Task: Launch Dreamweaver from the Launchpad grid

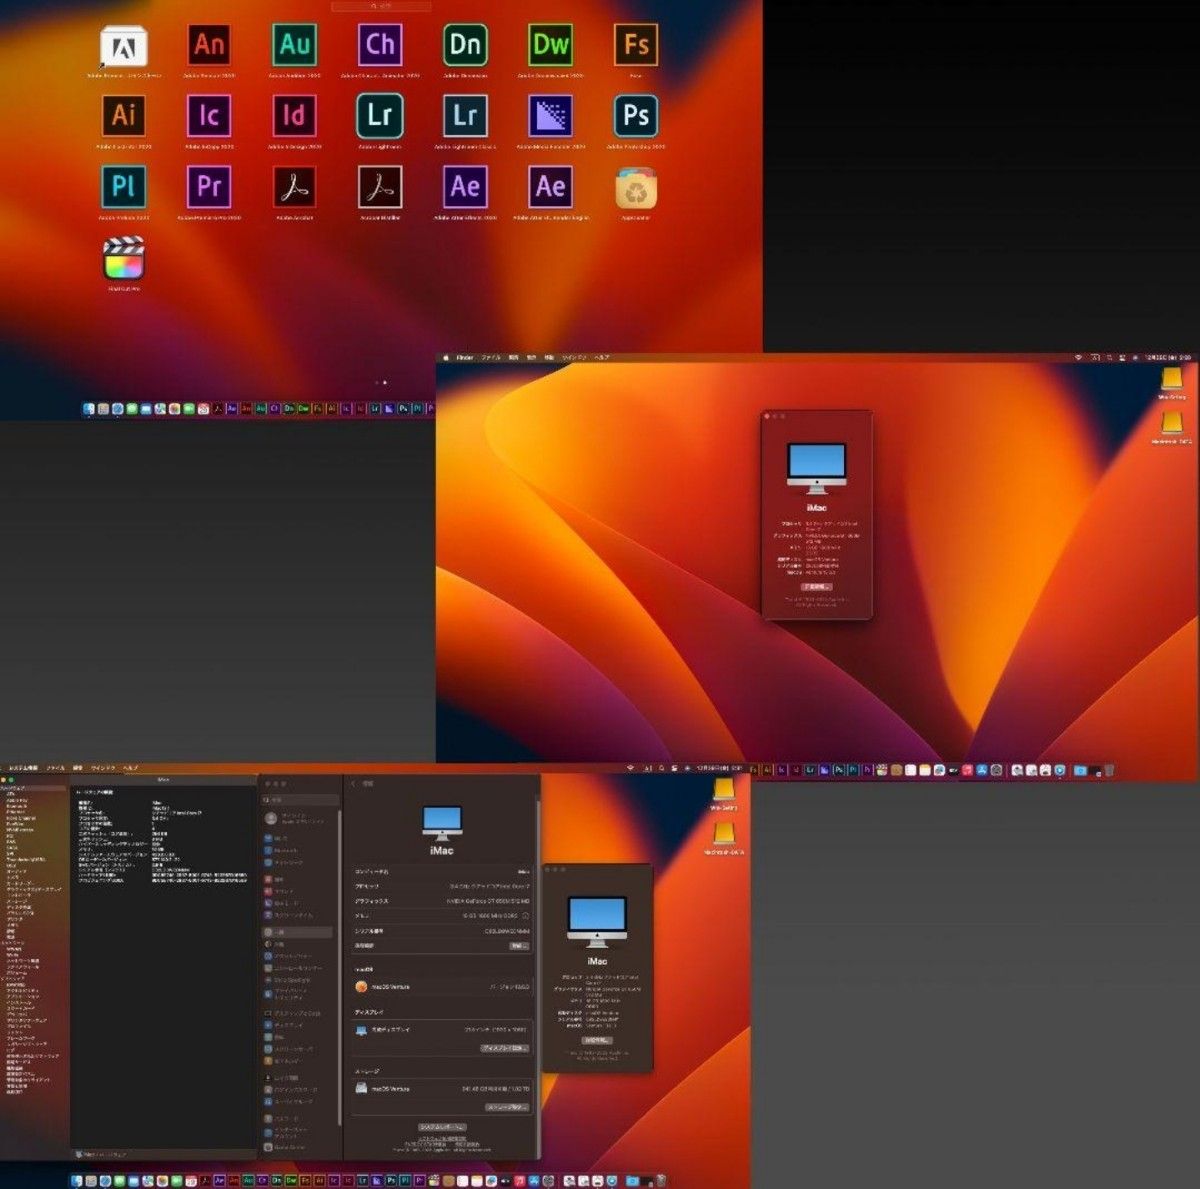Action: point(551,45)
